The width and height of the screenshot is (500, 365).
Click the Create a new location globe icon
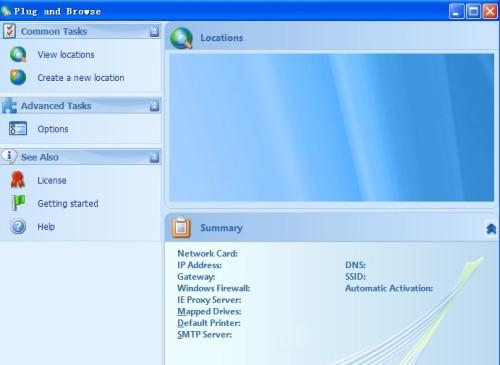click(18, 77)
